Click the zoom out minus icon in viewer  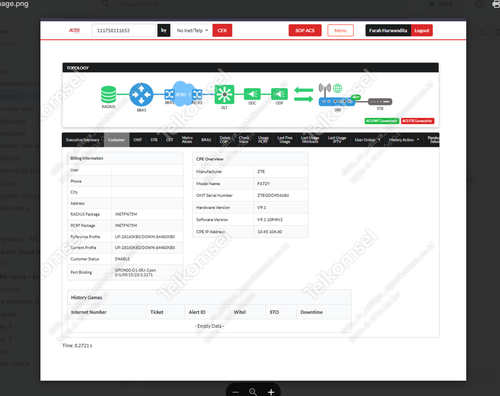click(x=236, y=392)
